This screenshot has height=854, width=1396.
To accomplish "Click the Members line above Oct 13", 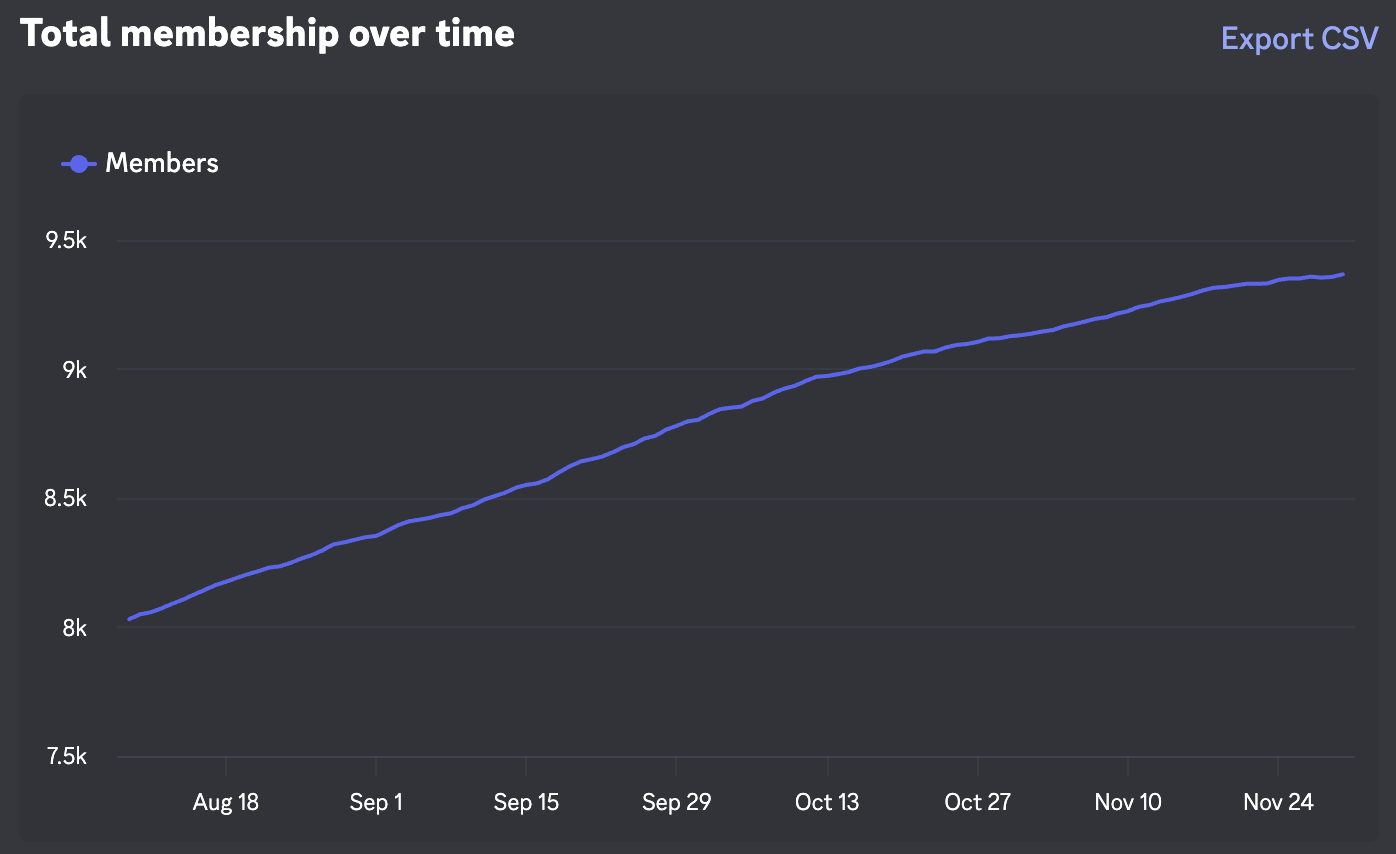I will [x=827, y=376].
